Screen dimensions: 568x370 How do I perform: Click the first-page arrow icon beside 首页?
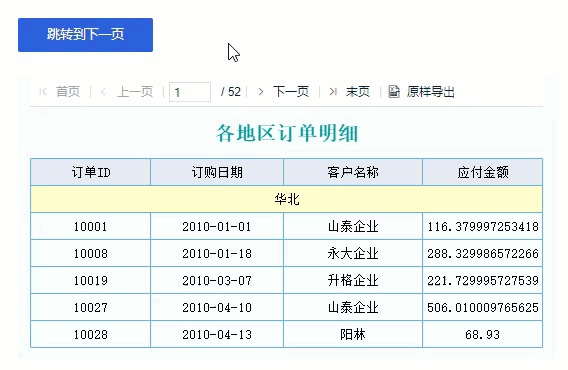[x=43, y=92]
